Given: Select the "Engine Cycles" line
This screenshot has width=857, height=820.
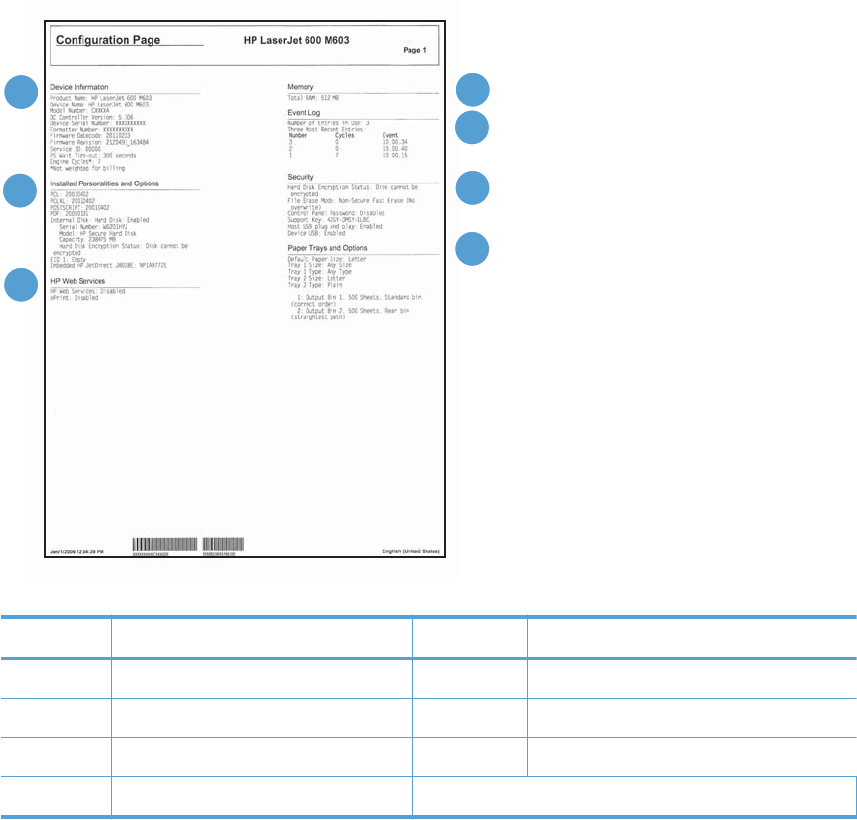Looking at the screenshot, I should pos(75,162).
